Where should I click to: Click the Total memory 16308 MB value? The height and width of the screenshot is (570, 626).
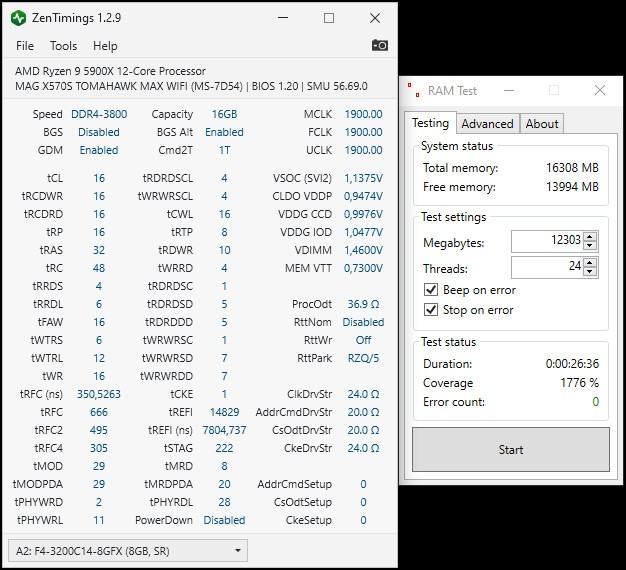pyautogui.click(x=573, y=168)
